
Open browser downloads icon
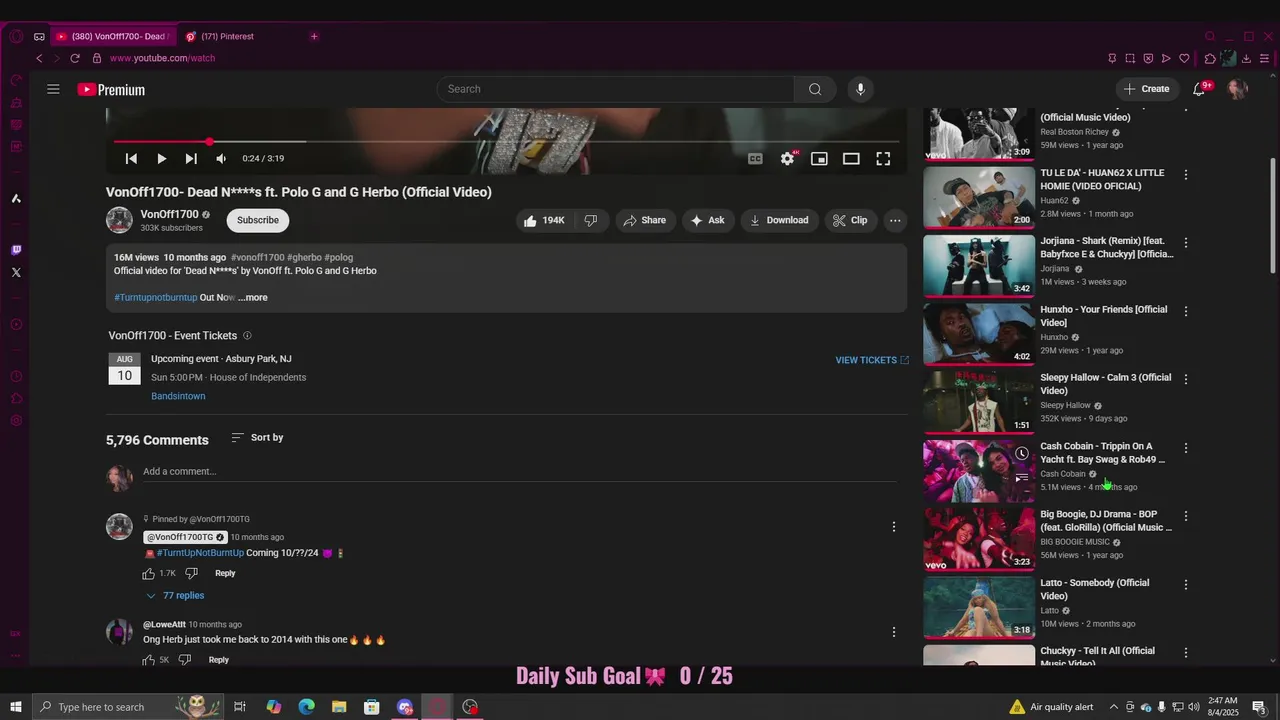pyautogui.click(x=1247, y=58)
